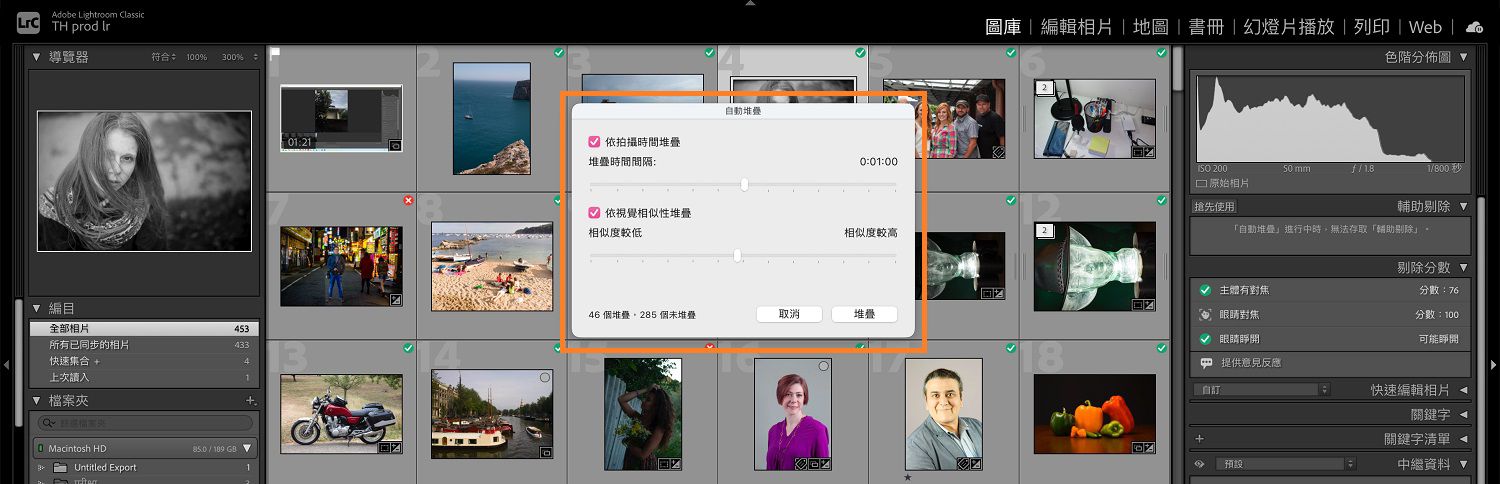Click the 眼睛對焦 face icon
Screen dimensions: 1500x484
1205,314
